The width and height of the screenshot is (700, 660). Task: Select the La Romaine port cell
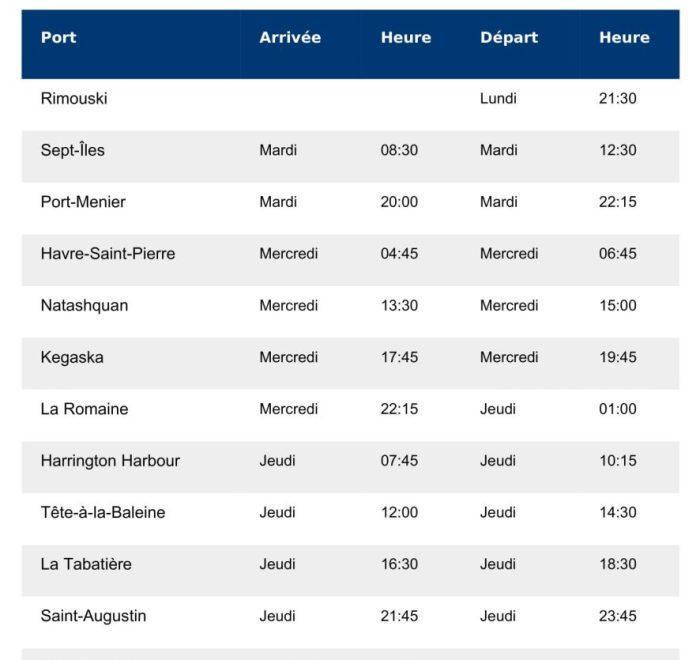point(84,409)
